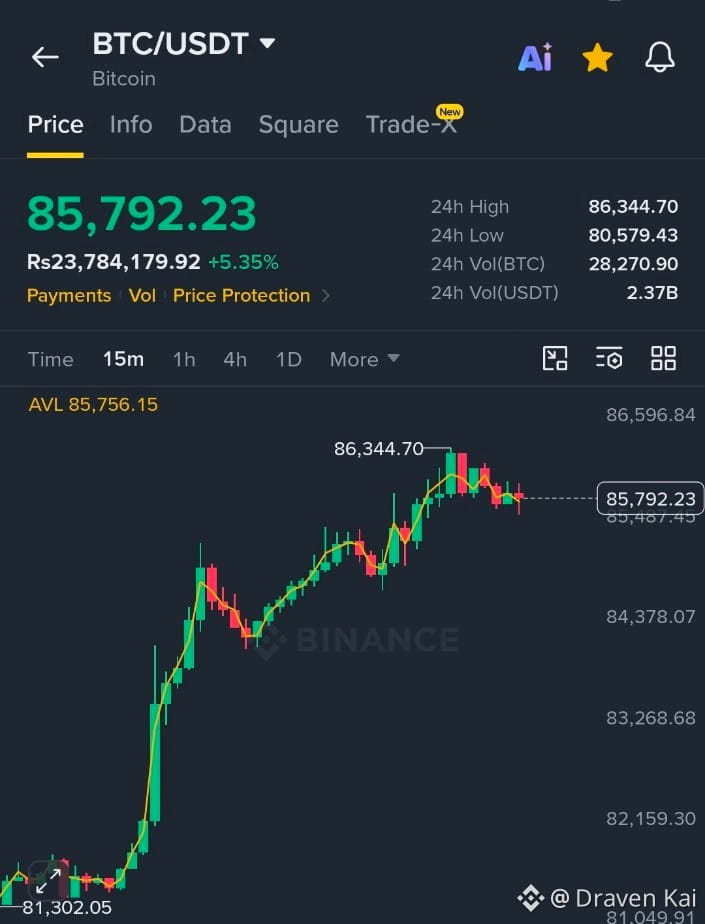Screen dimensions: 705x924
Task: Select the 4h timeframe
Action: [x=235, y=359]
